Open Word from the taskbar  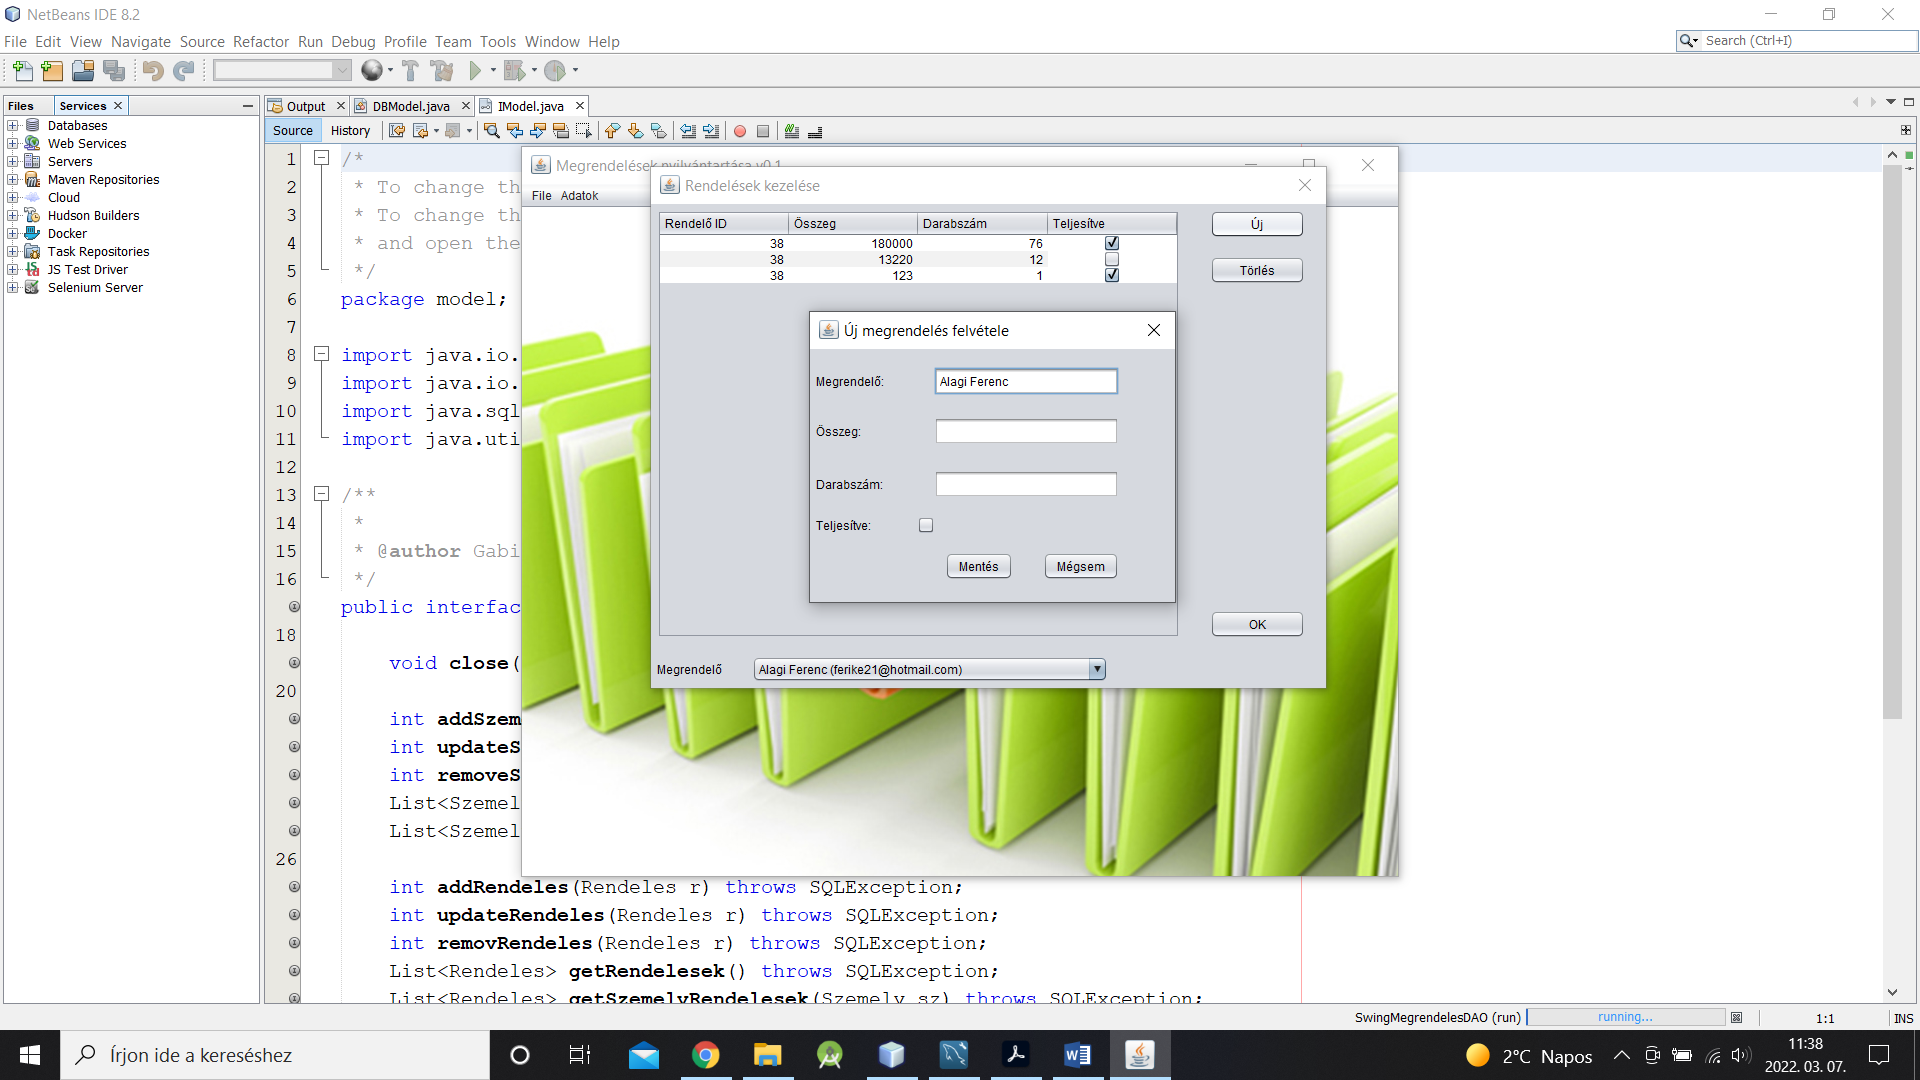(1077, 1055)
